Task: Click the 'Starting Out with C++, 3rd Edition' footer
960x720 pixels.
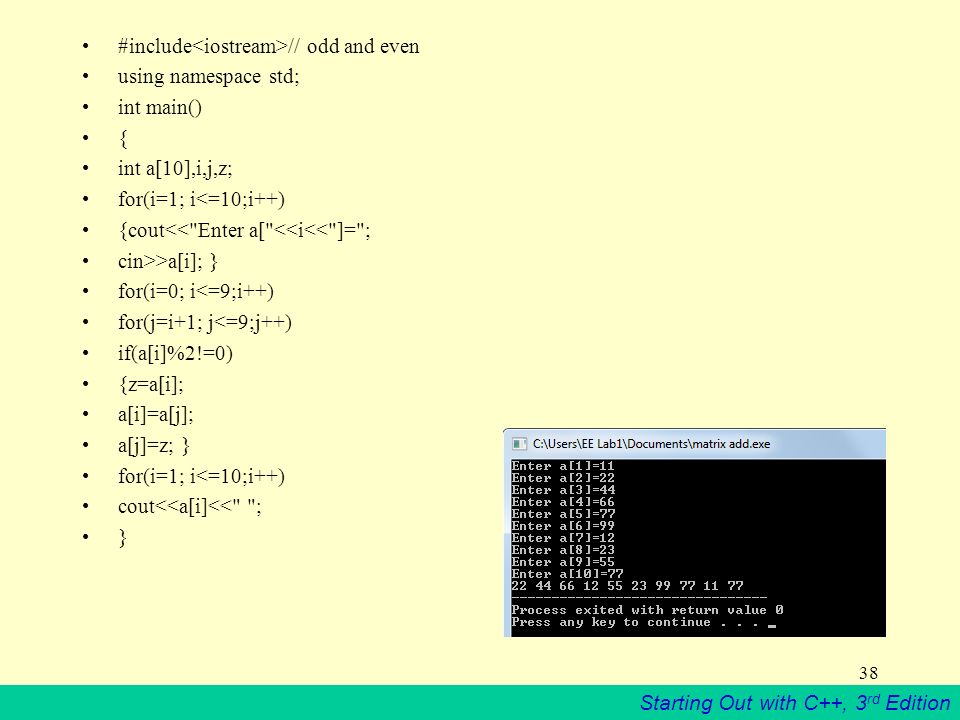Action: pyautogui.click(x=795, y=702)
